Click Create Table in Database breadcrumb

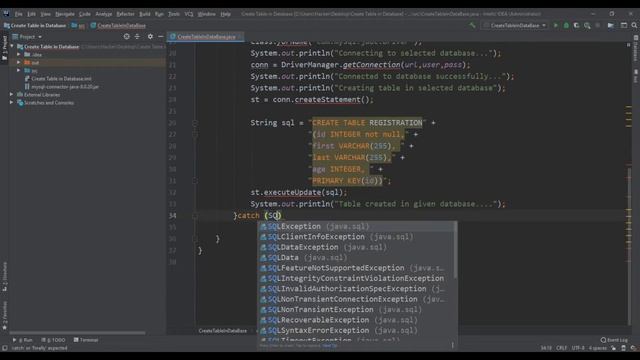[35, 25]
